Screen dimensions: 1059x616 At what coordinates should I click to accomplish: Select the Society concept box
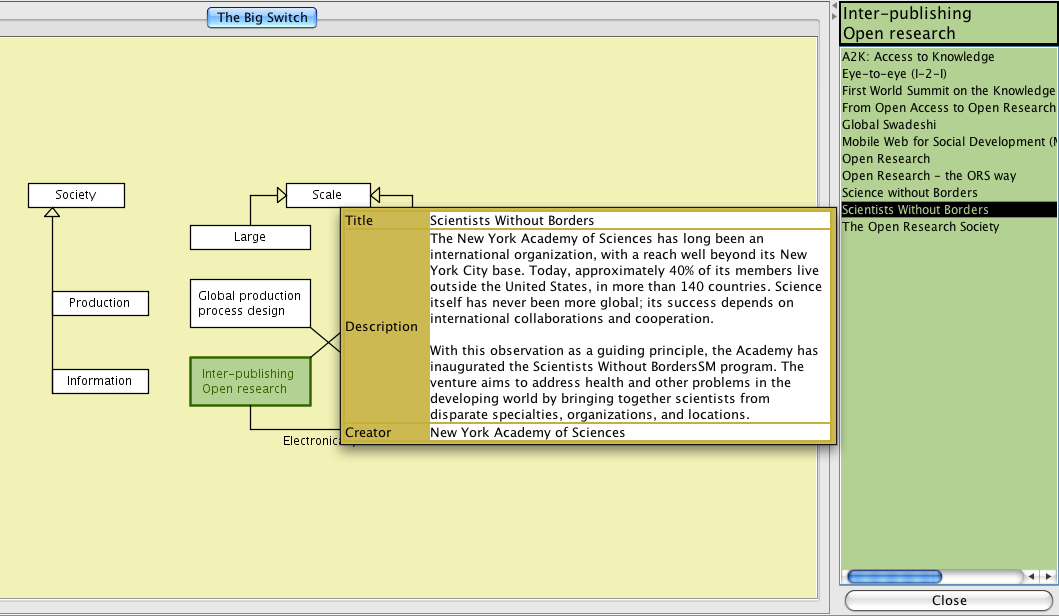click(76, 195)
